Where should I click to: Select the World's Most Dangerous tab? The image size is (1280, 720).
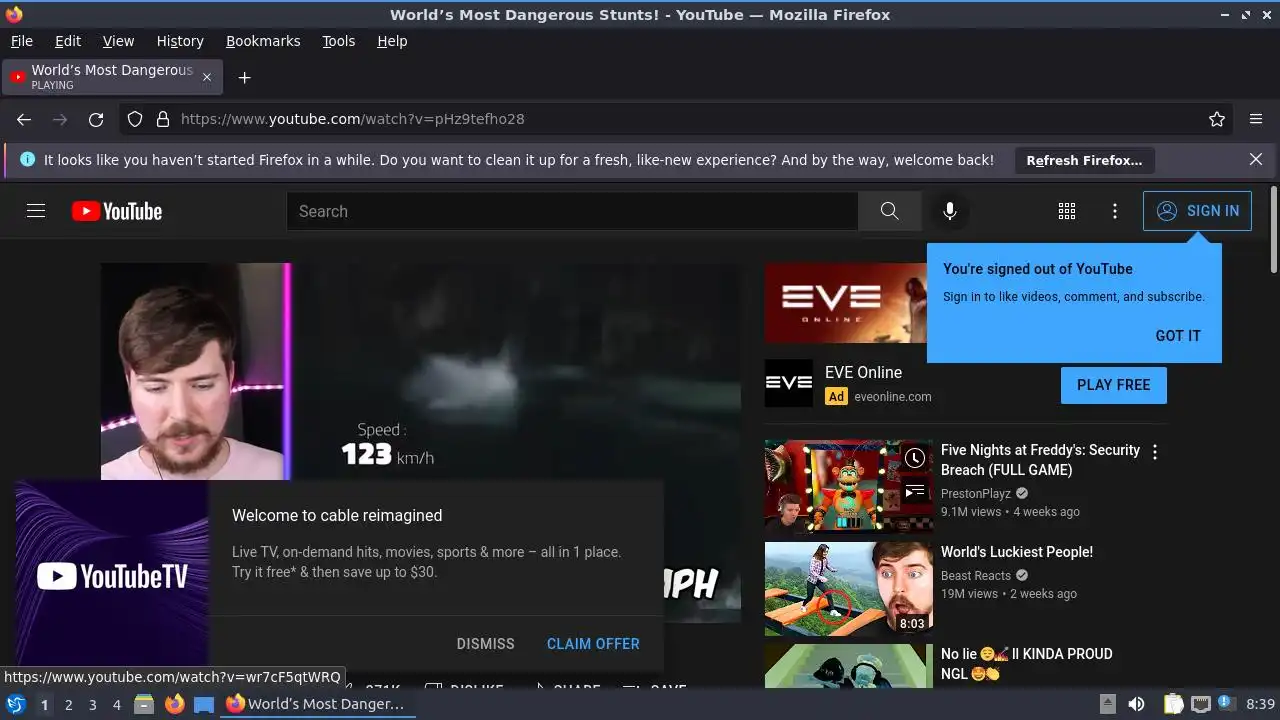pos(112,77)
